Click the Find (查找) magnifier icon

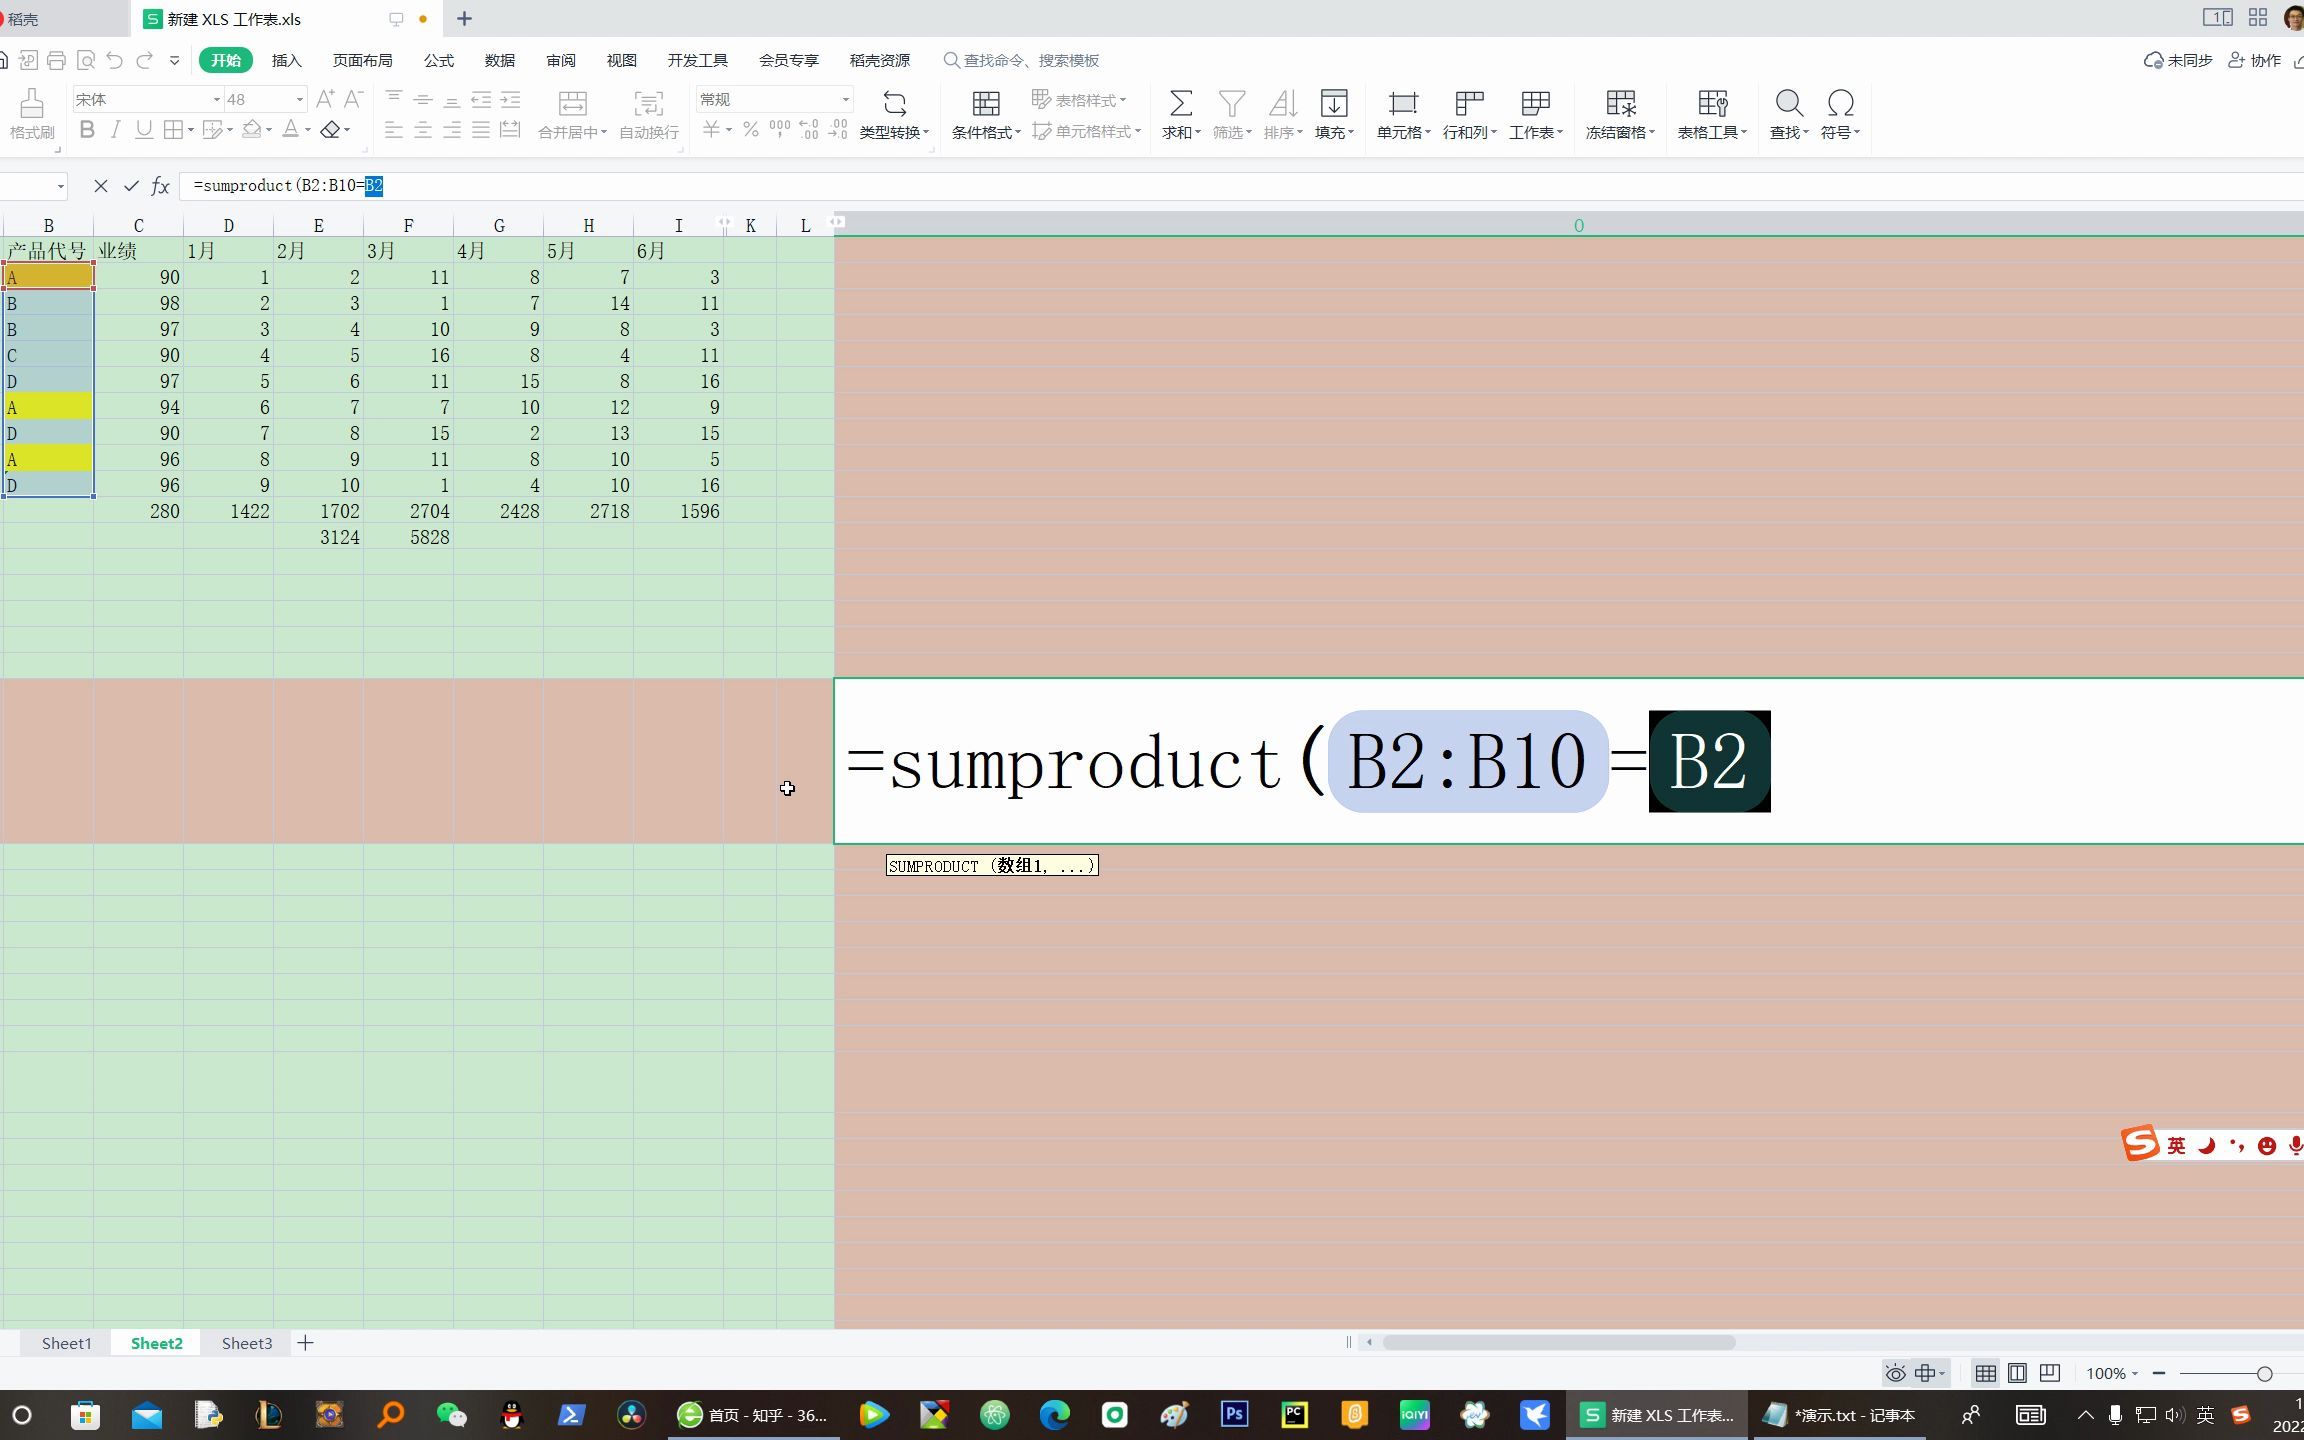pos(1788,103)
